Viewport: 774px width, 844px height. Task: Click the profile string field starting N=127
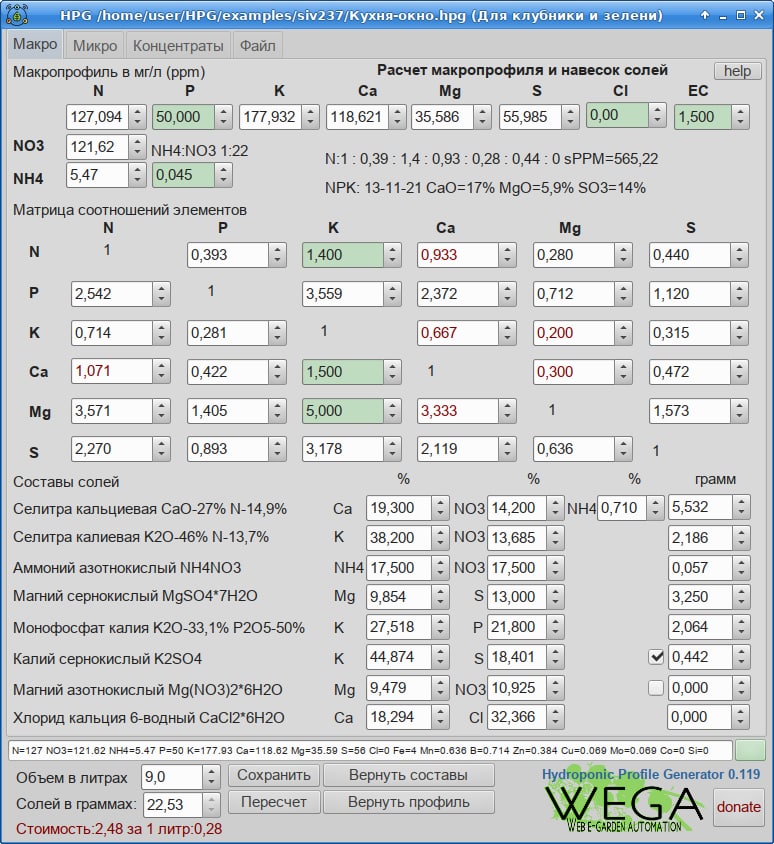tap(370, 750)
